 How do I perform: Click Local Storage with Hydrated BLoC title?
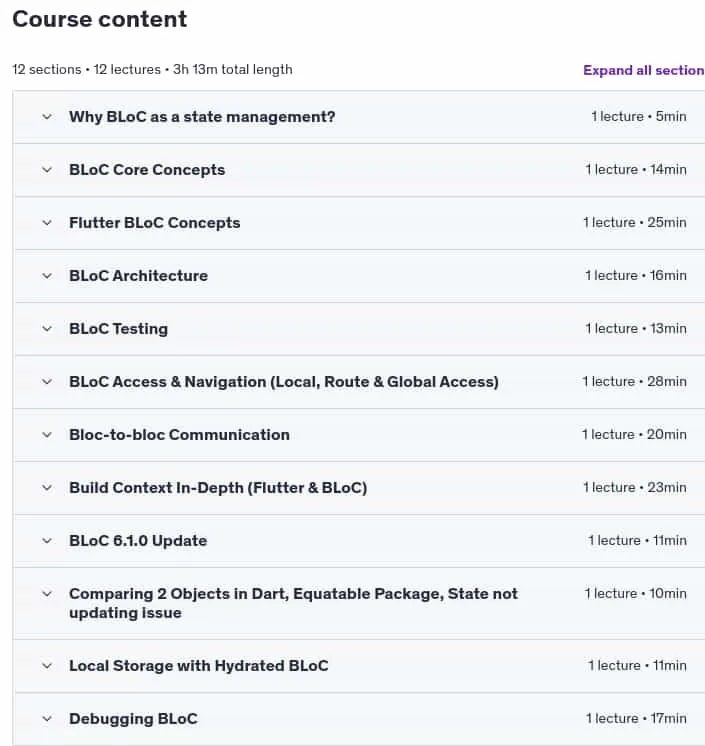coord(199,666)
